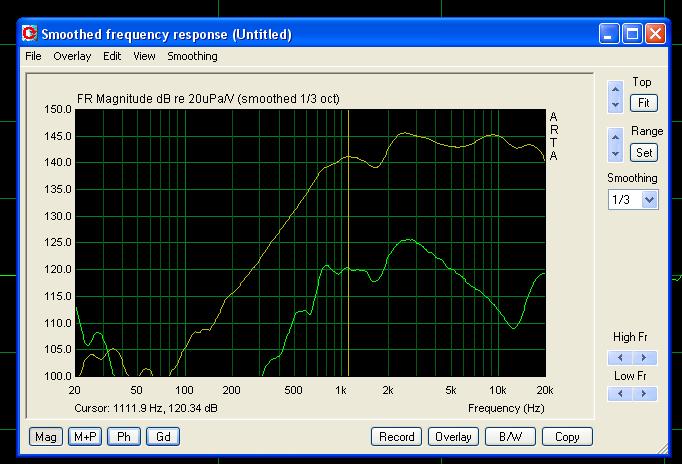Click the Range down arrow
Image resolution: width=682 pixels, height=464 pixels.
tap(615, 154)
